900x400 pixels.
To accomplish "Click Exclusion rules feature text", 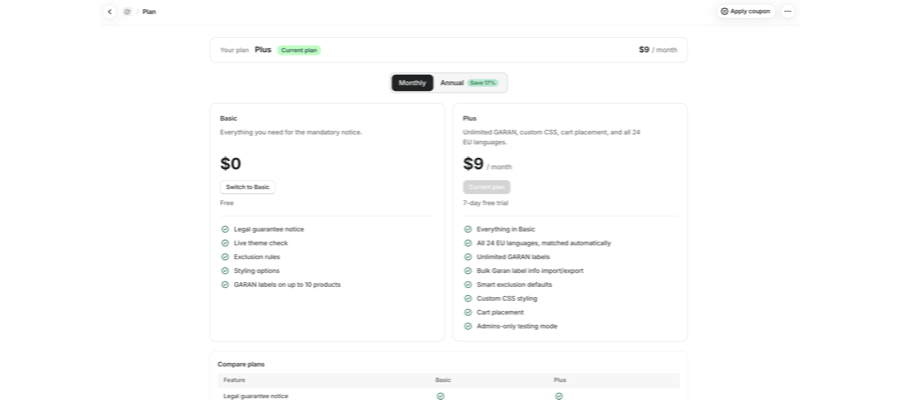I will (x=257, y=257).
